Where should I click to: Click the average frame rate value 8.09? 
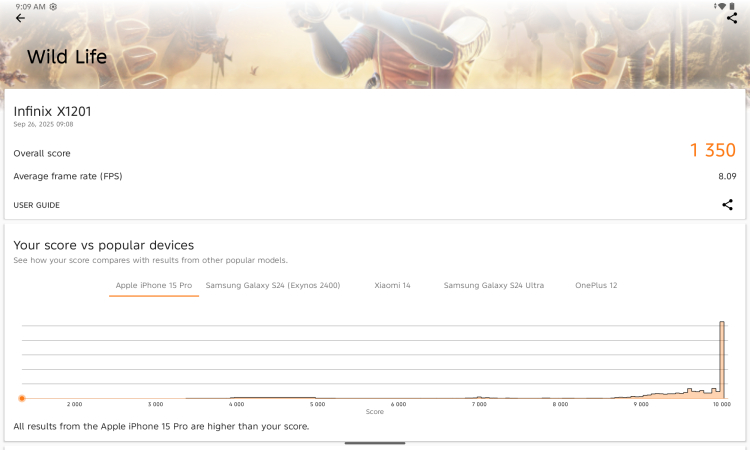pos(727,176)
